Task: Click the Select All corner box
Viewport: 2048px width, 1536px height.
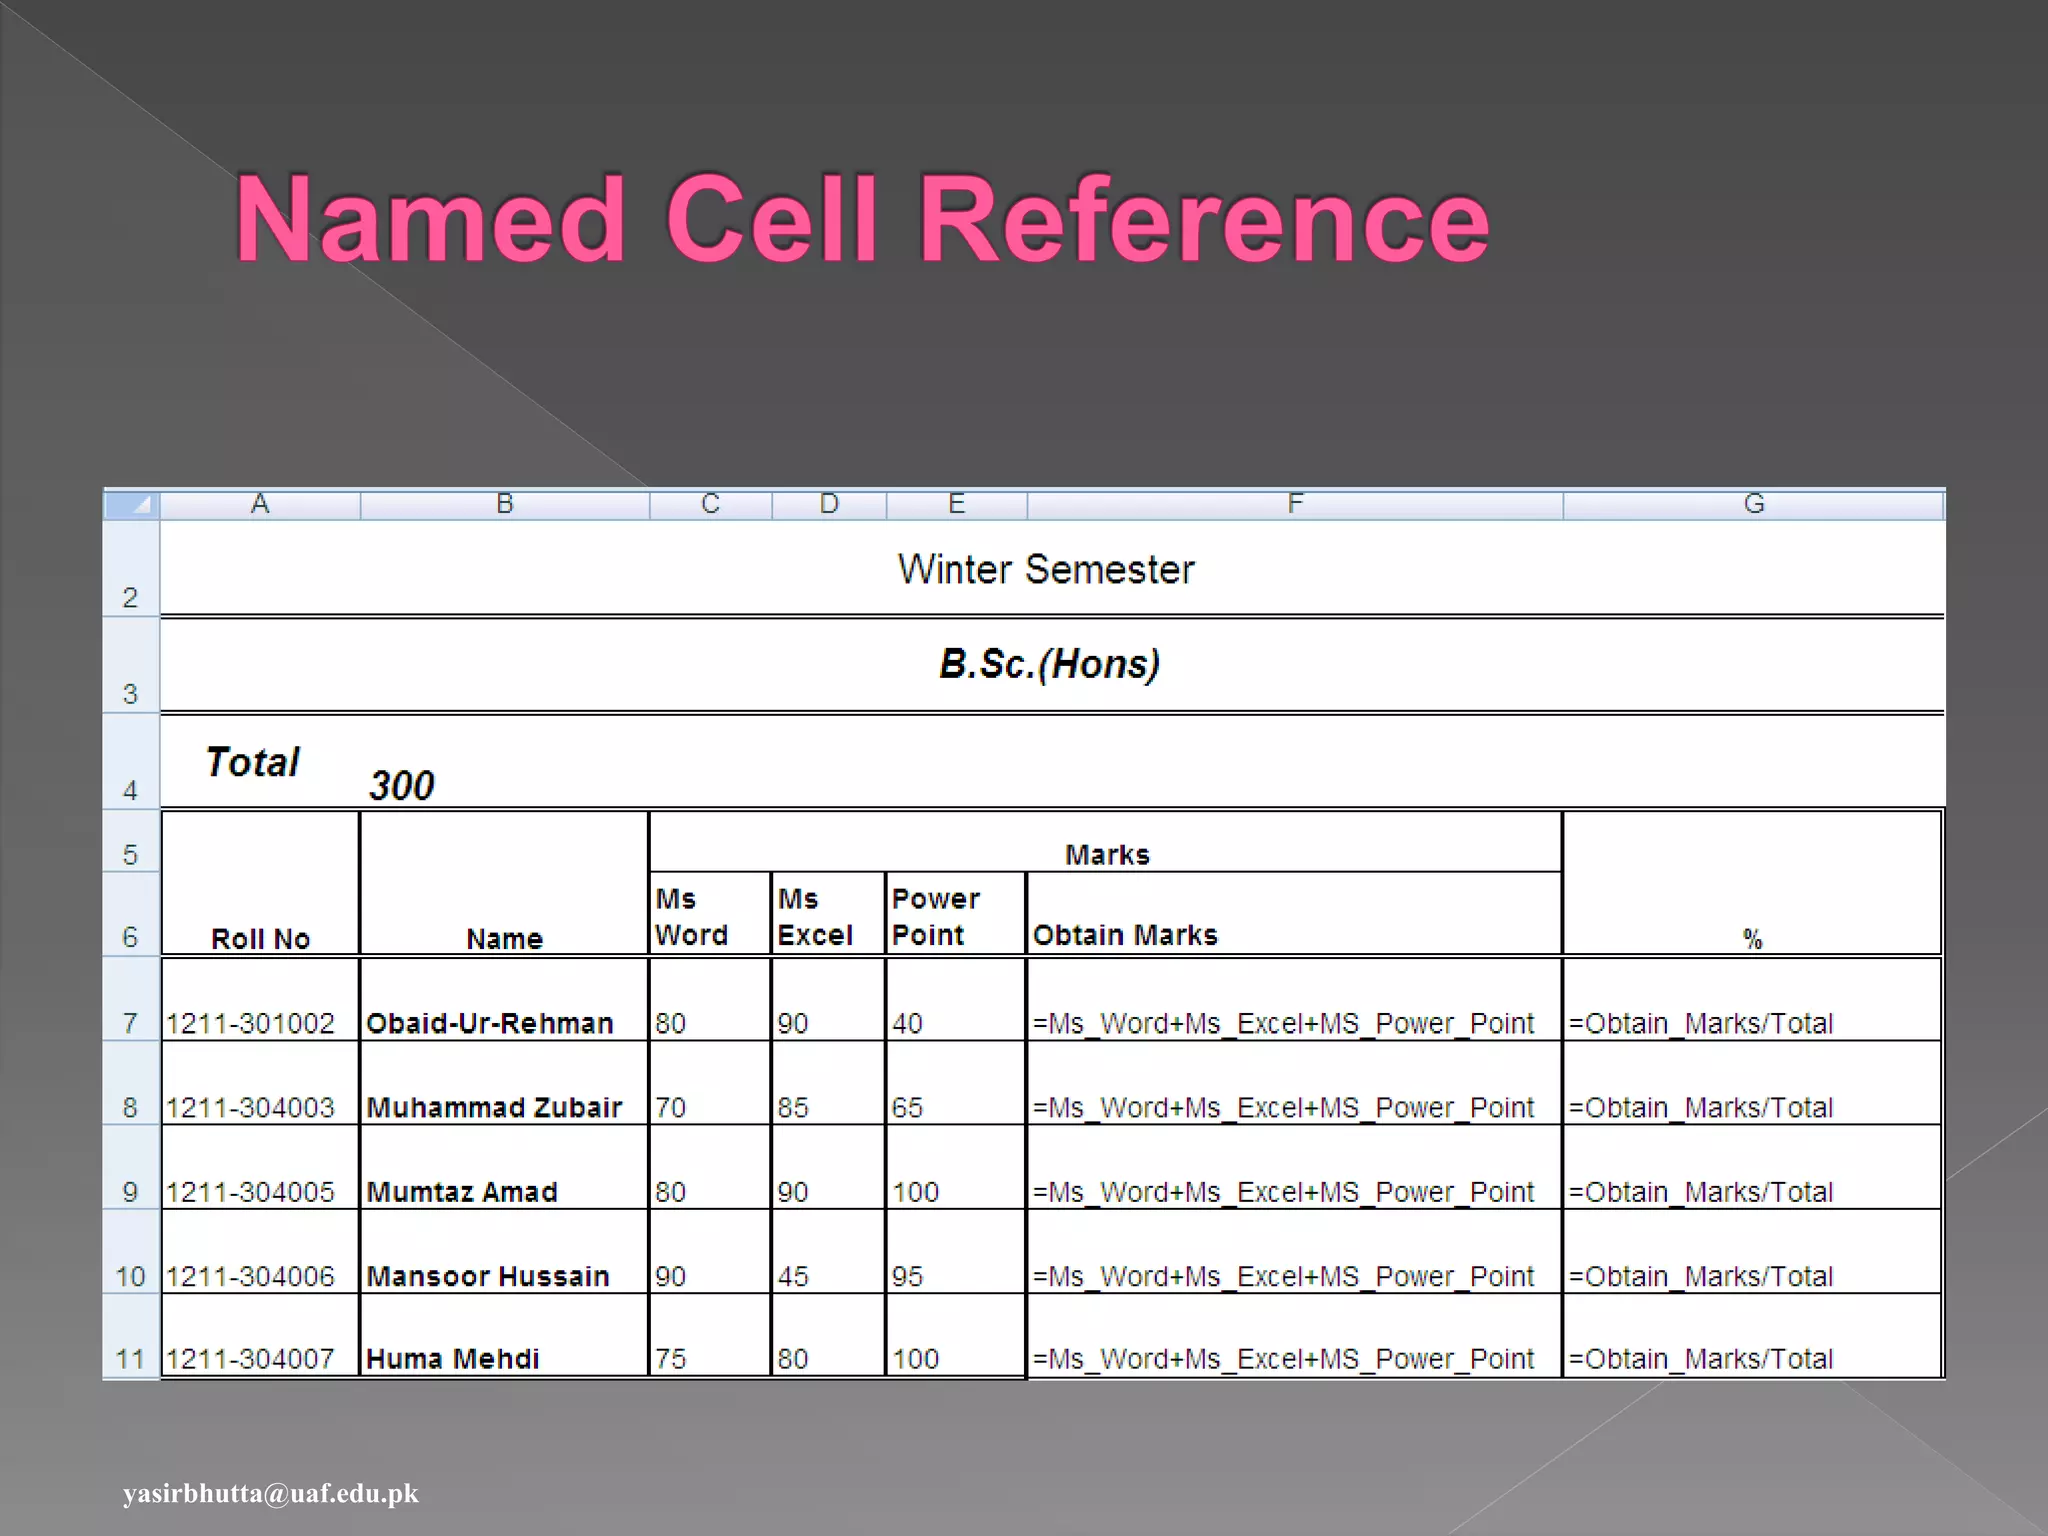Action: click(x=131, y=504)
